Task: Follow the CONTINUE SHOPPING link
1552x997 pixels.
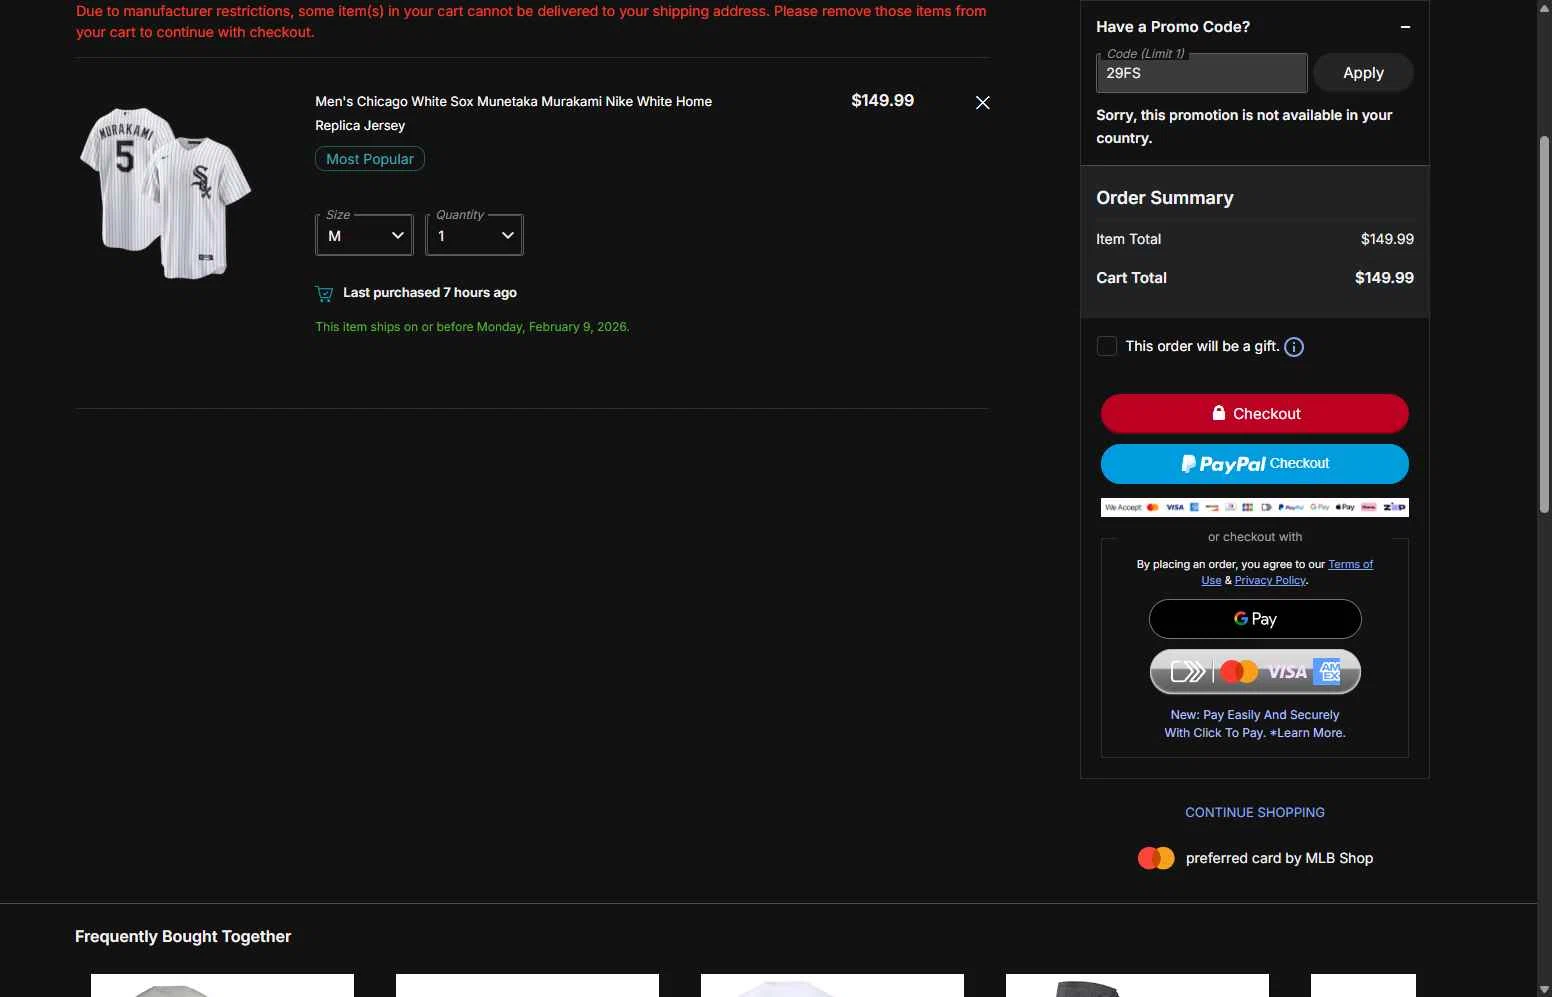Action: 1255,813
